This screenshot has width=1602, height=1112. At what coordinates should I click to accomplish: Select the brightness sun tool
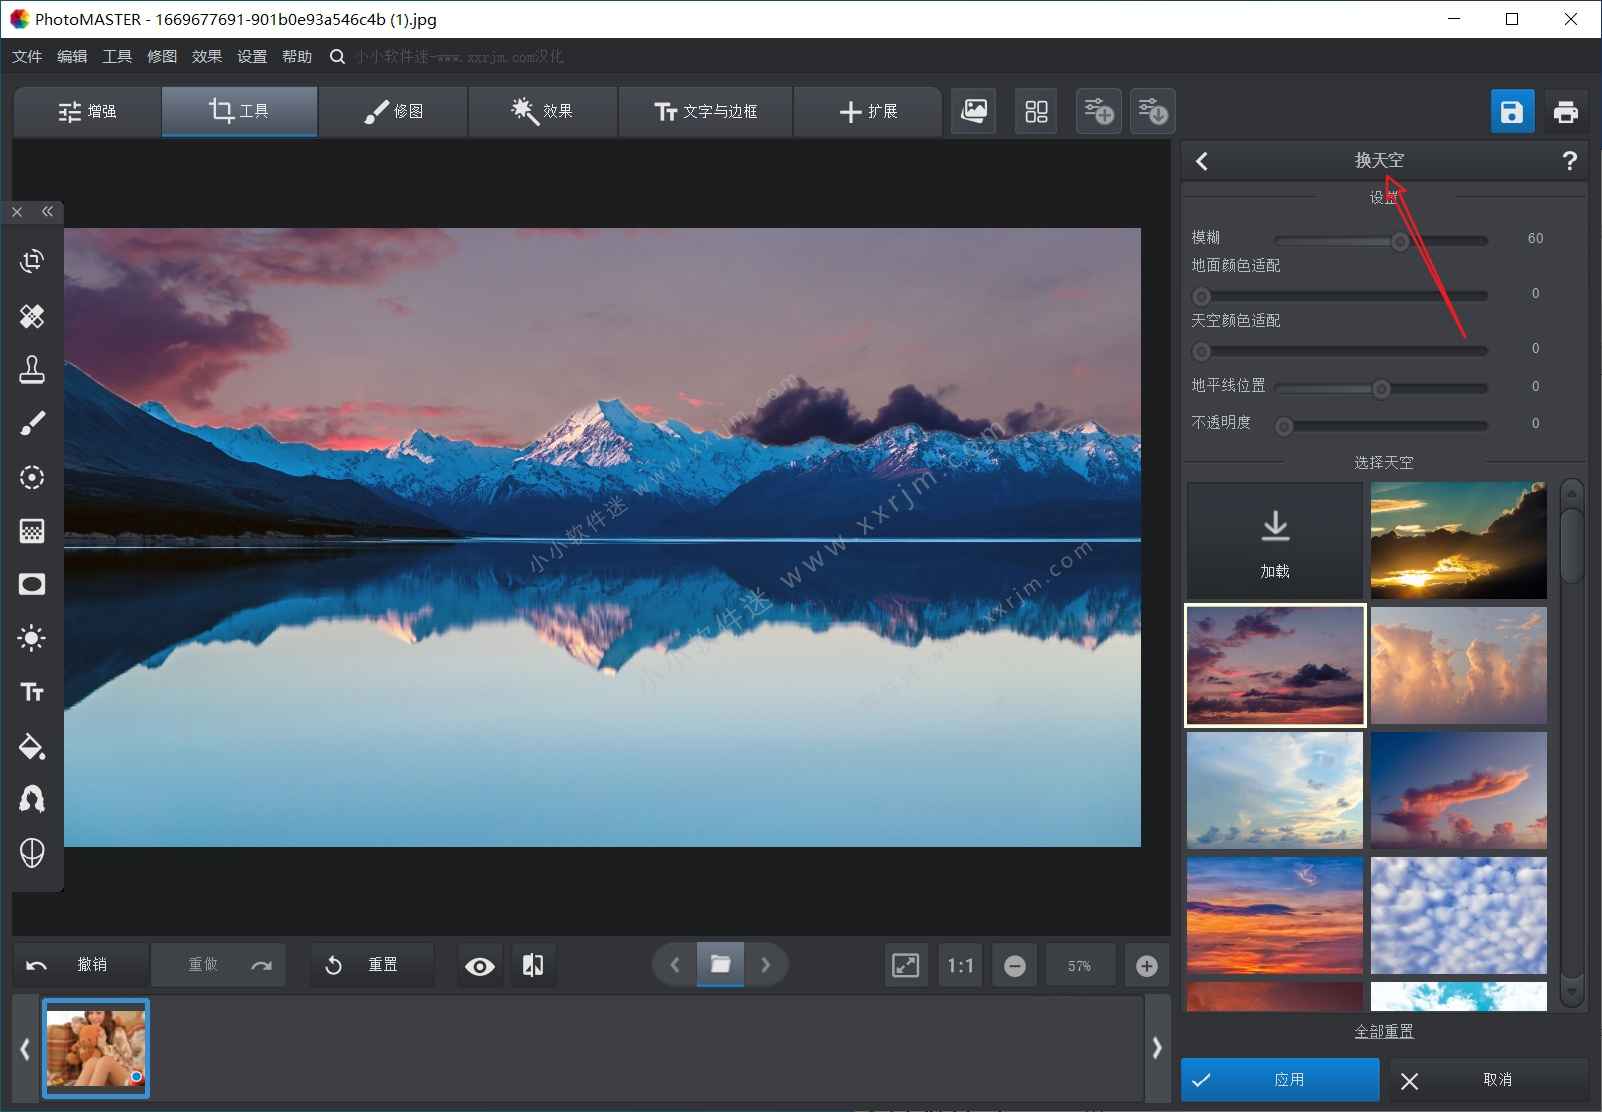pyautogui.click(x=32, y=638)
